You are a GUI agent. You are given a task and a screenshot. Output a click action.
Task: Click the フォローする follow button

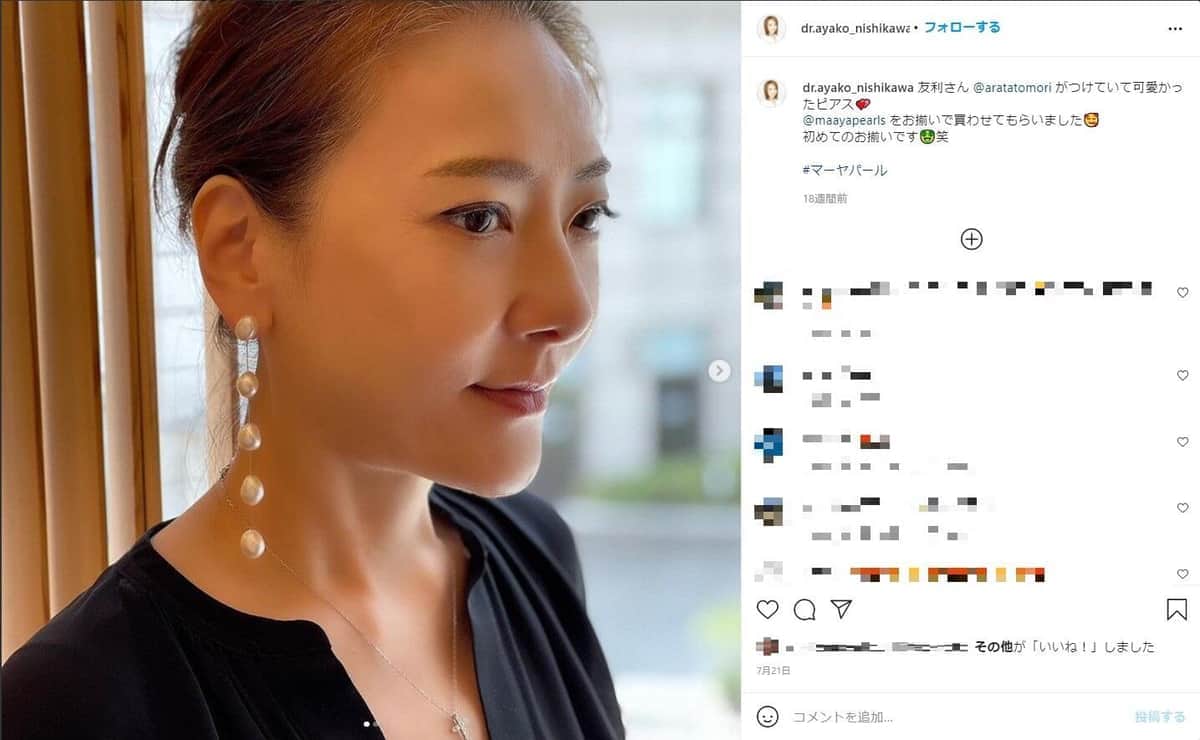point(962,28)
